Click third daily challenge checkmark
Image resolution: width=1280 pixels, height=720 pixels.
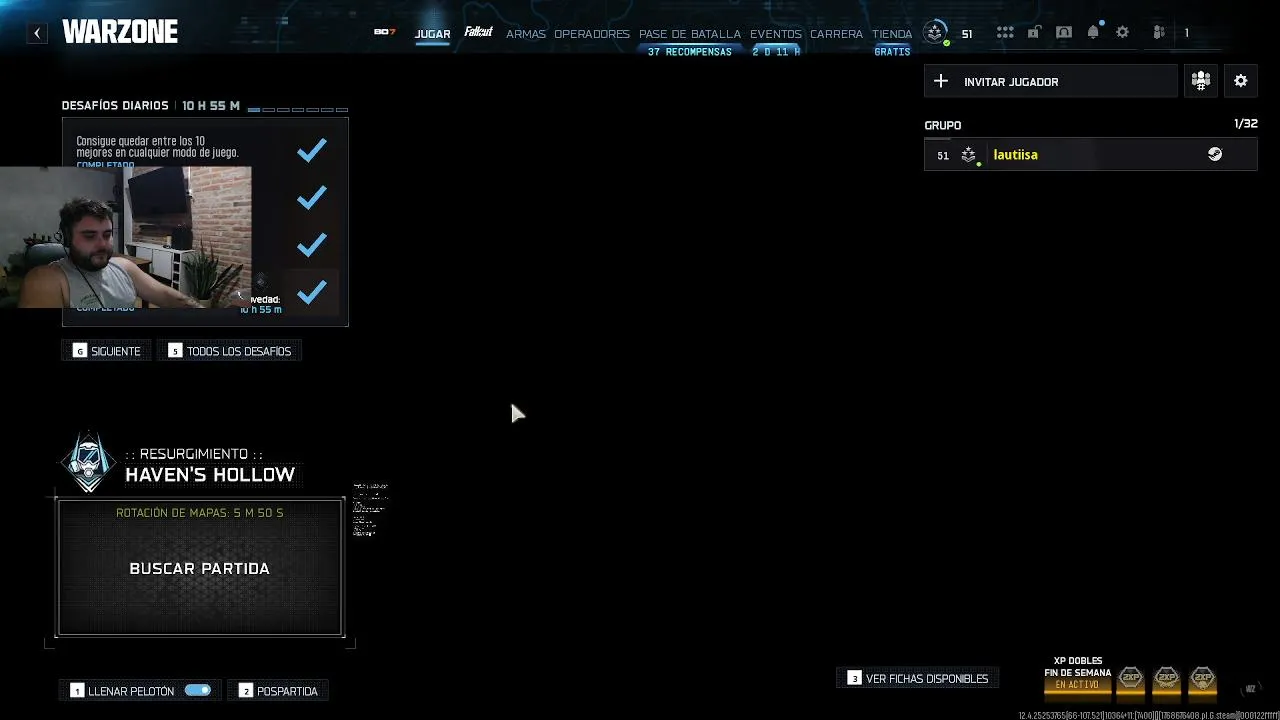pyautogui.click(x=312, y=244)
